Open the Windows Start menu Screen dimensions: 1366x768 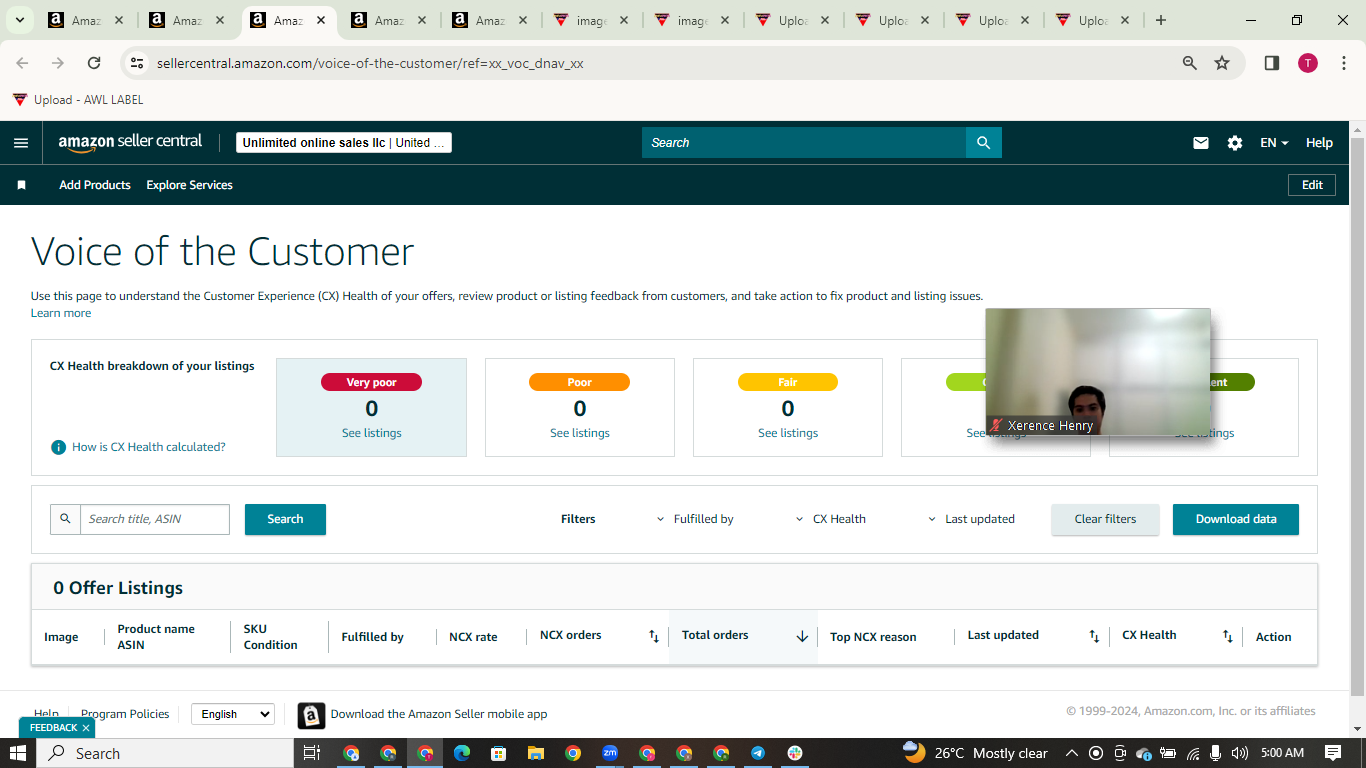[18, 753]
